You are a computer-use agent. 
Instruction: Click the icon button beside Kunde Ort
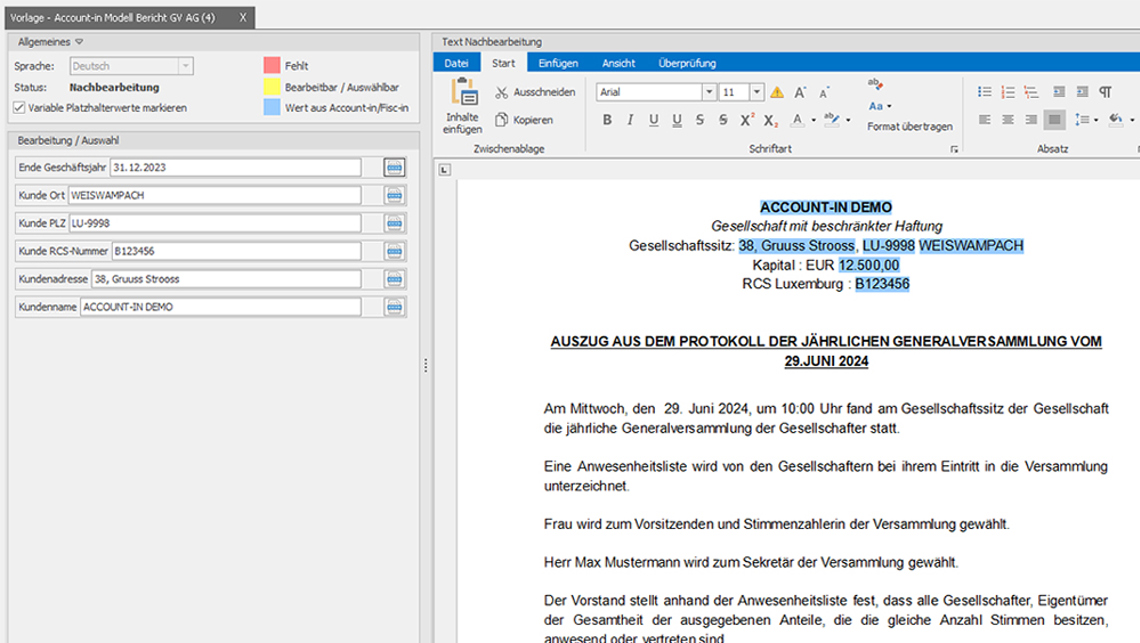tap(394, 195)
